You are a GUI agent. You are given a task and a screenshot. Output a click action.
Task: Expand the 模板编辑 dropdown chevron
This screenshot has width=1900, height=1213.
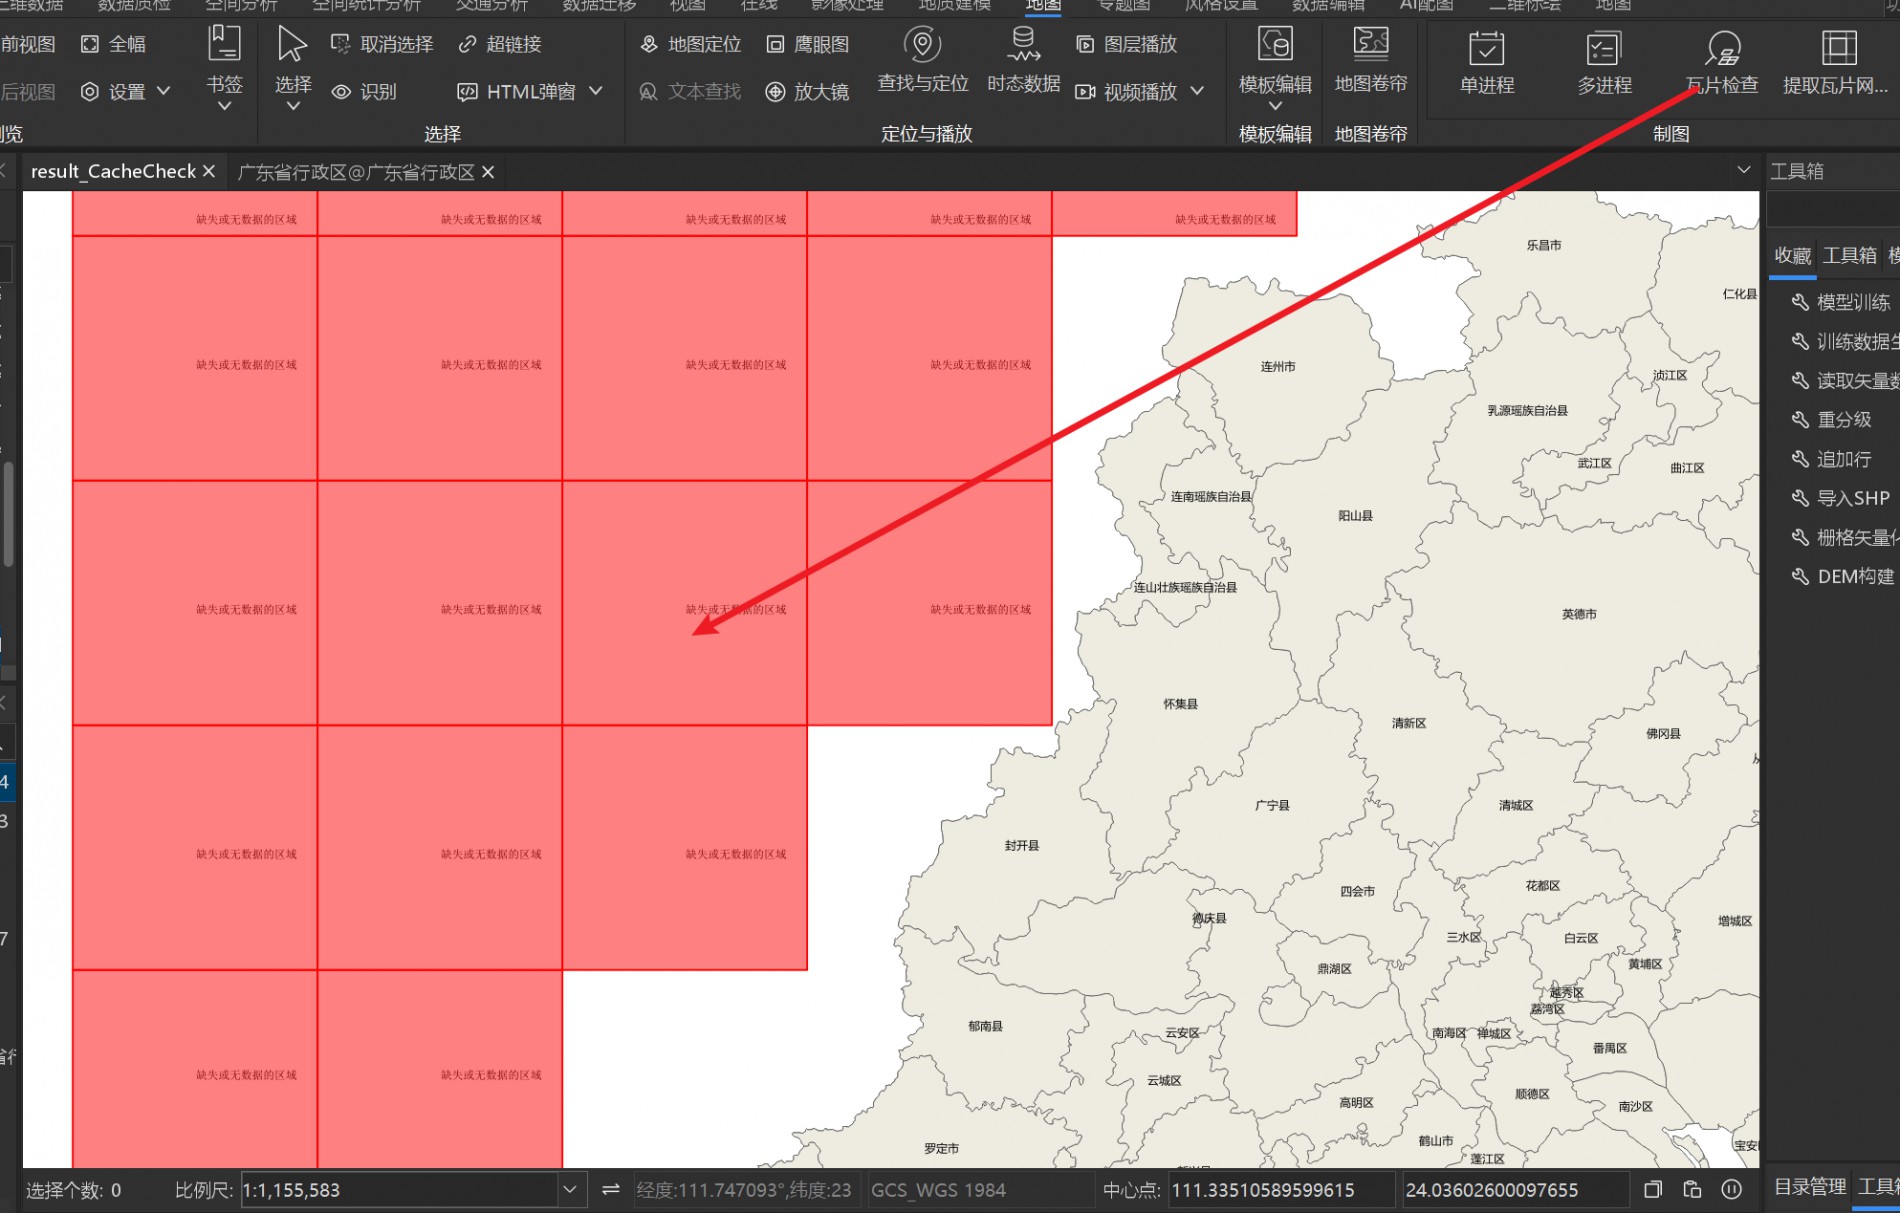pos(1275,106)
